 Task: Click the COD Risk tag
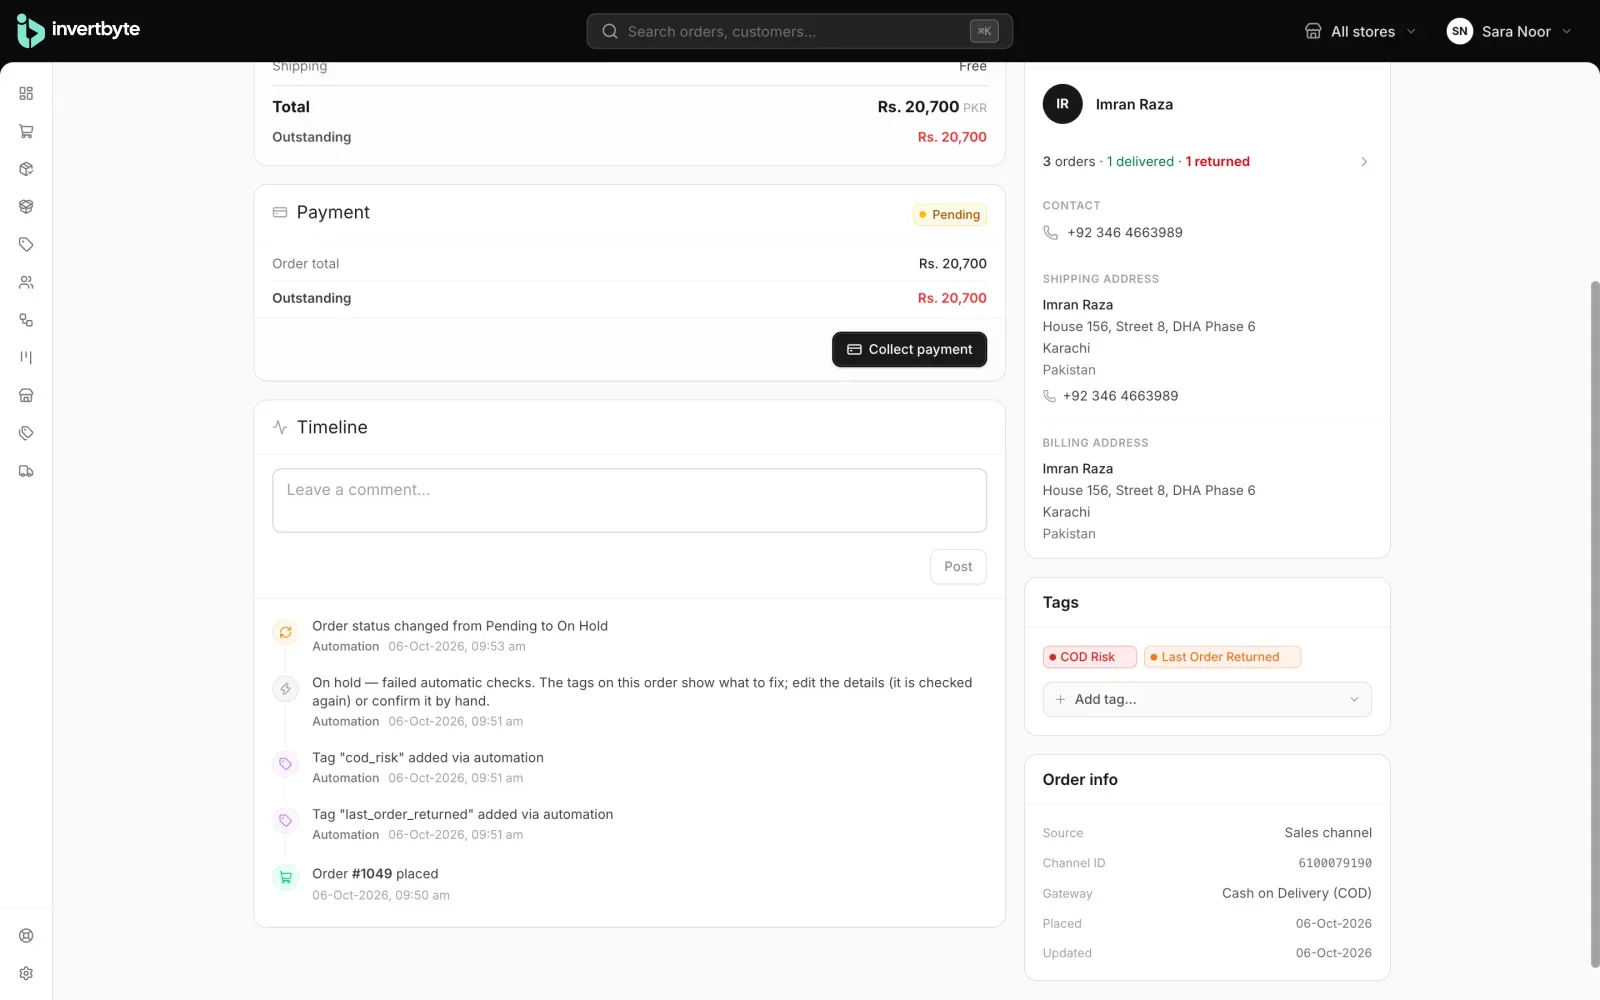(x=1089, y=657)
